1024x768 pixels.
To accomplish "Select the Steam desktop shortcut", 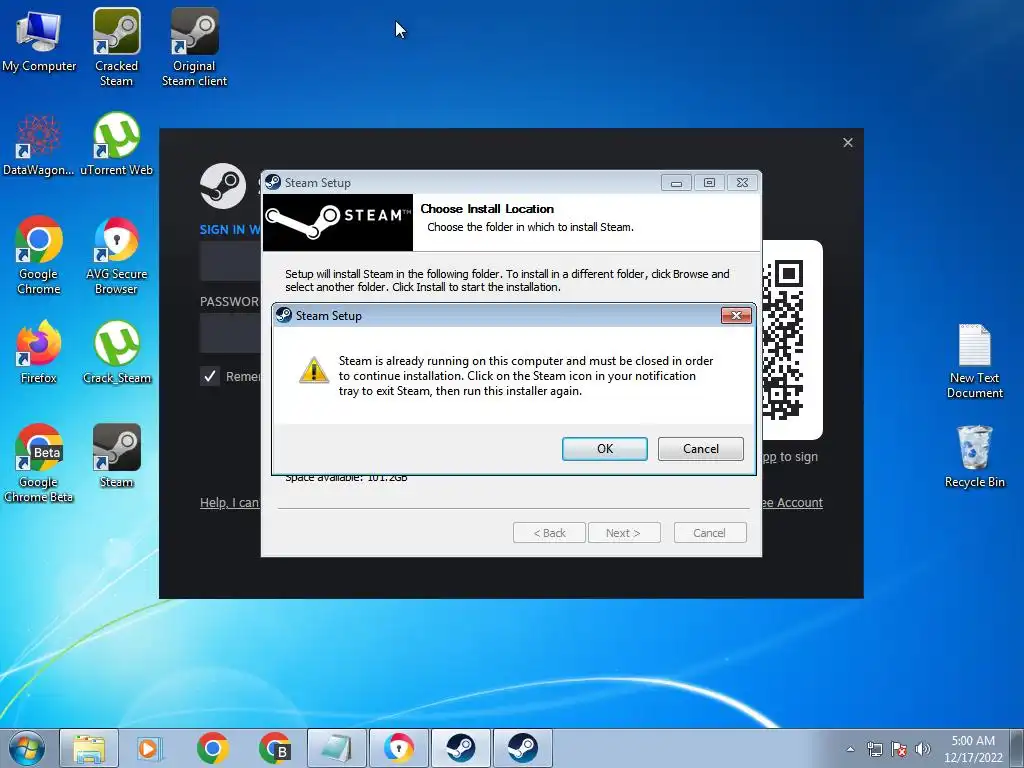I will [x=116, y=456].
